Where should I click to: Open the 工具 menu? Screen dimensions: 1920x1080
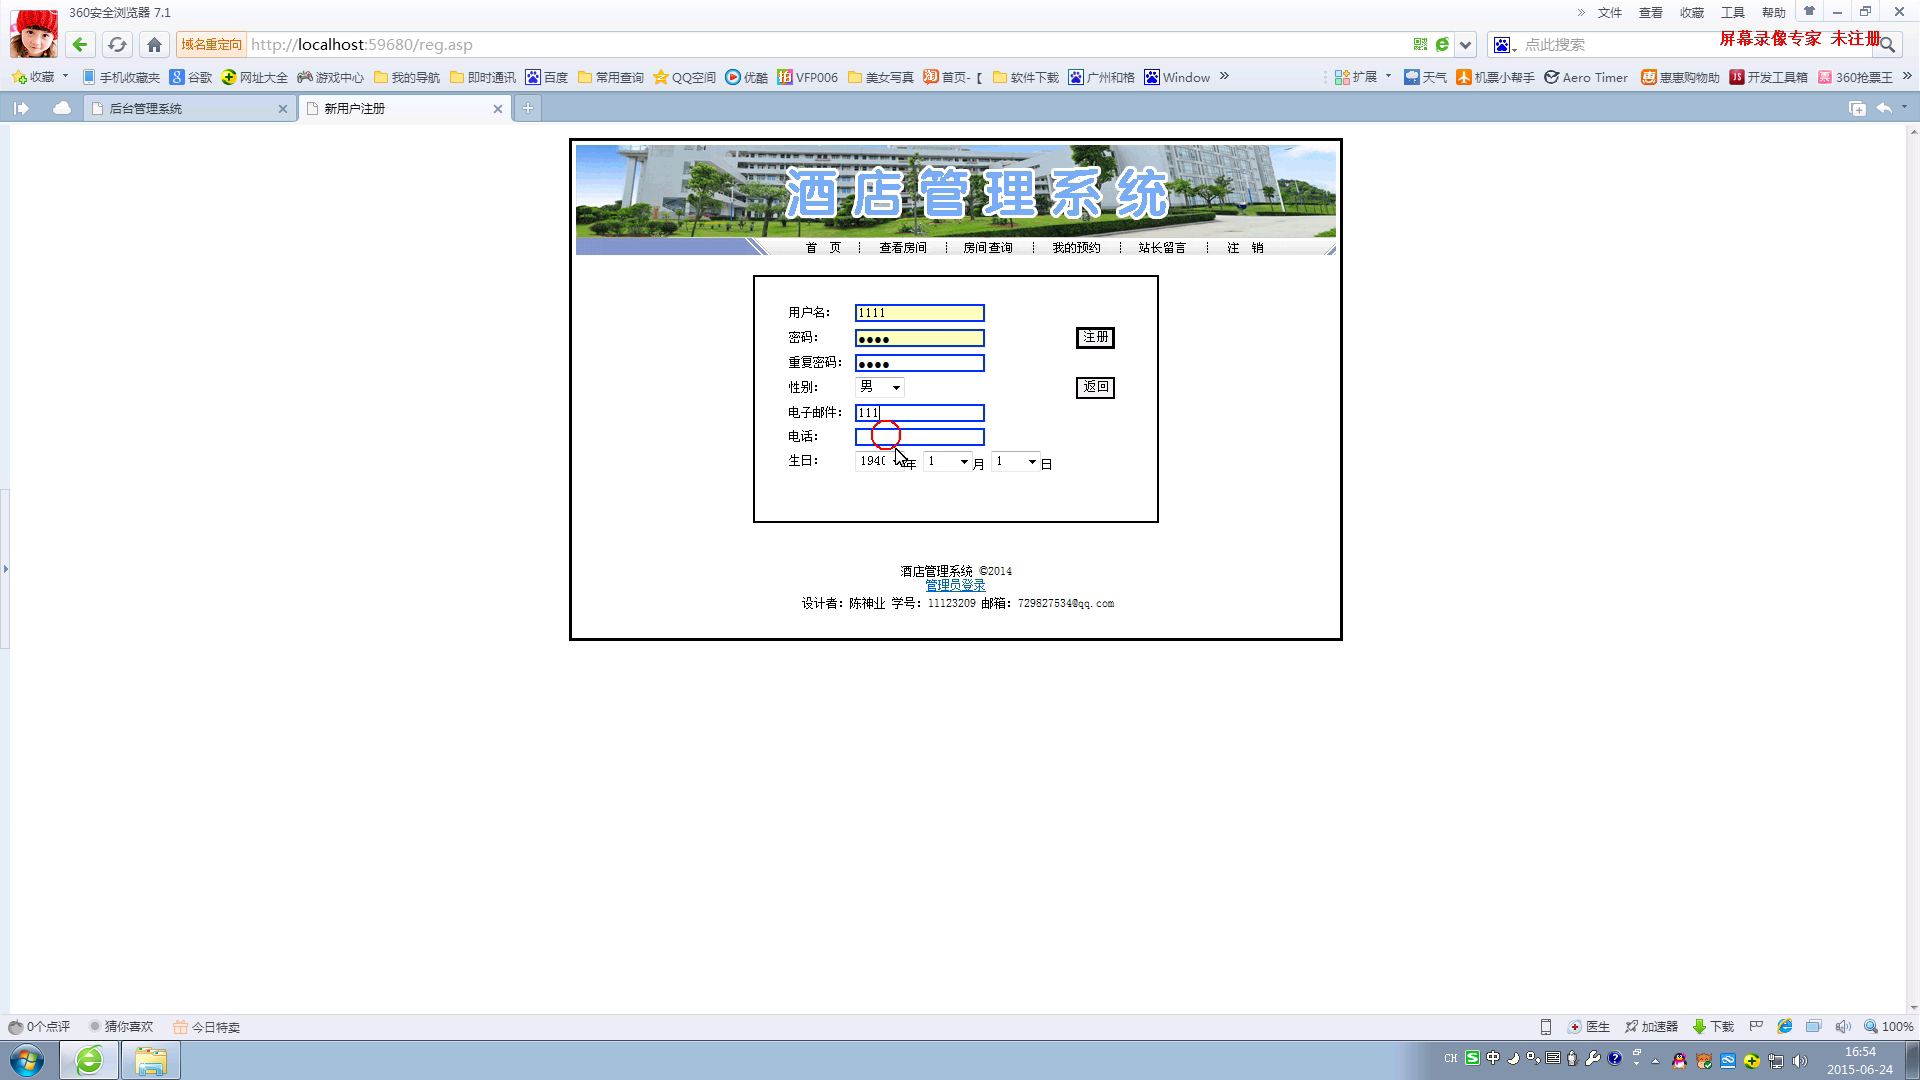point(1733,13)
